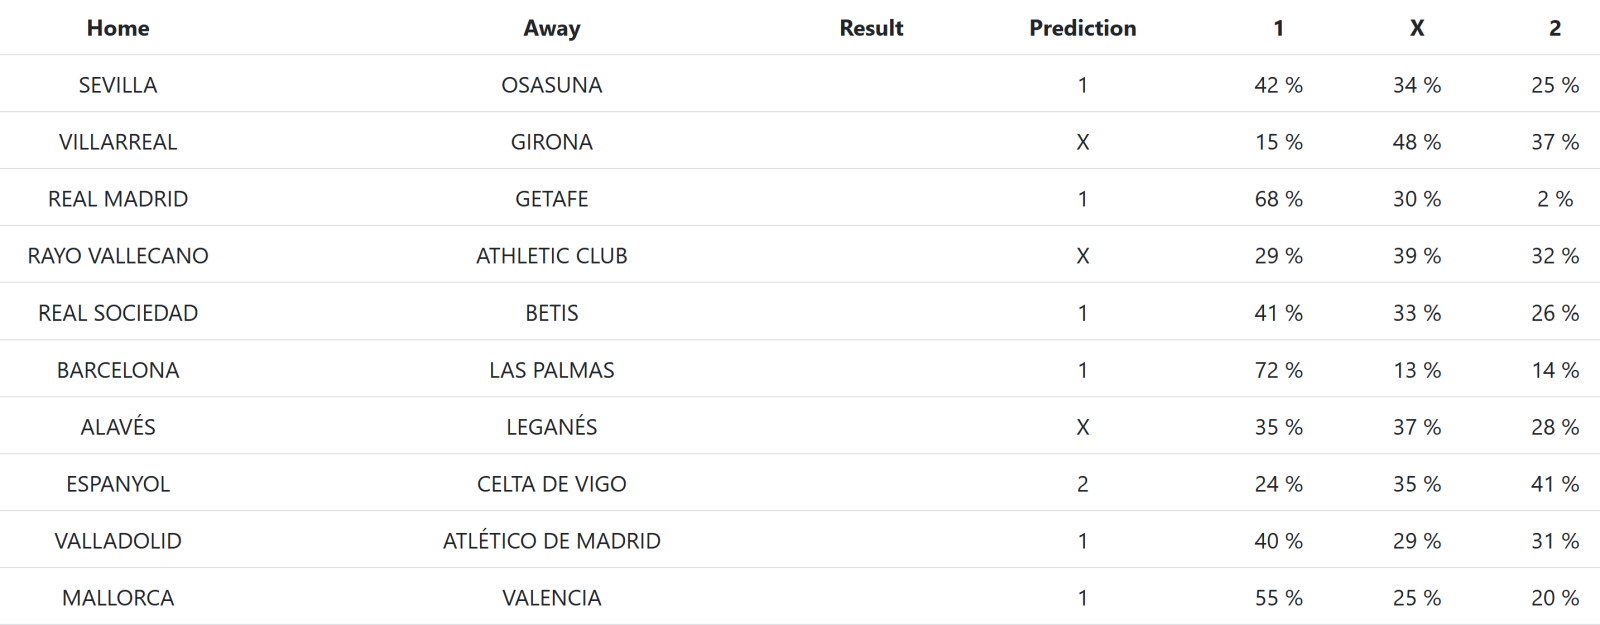
Task: Select the ESPANYOL home team cell
Action: click(118, 484)
